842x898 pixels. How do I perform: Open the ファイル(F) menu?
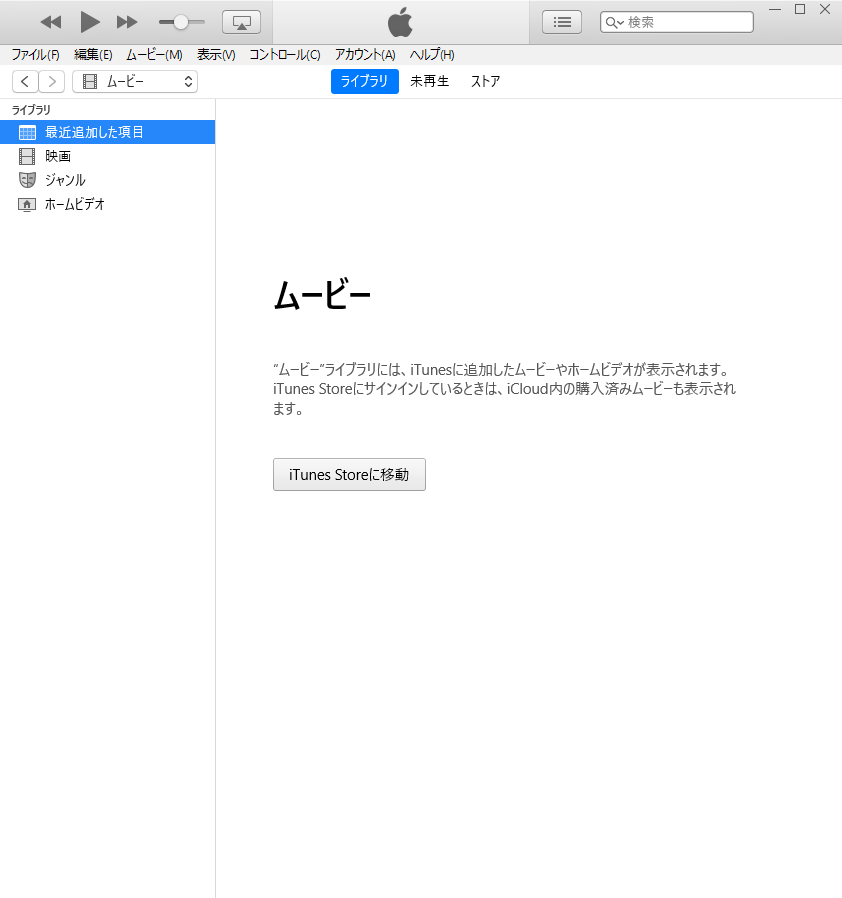36,55
